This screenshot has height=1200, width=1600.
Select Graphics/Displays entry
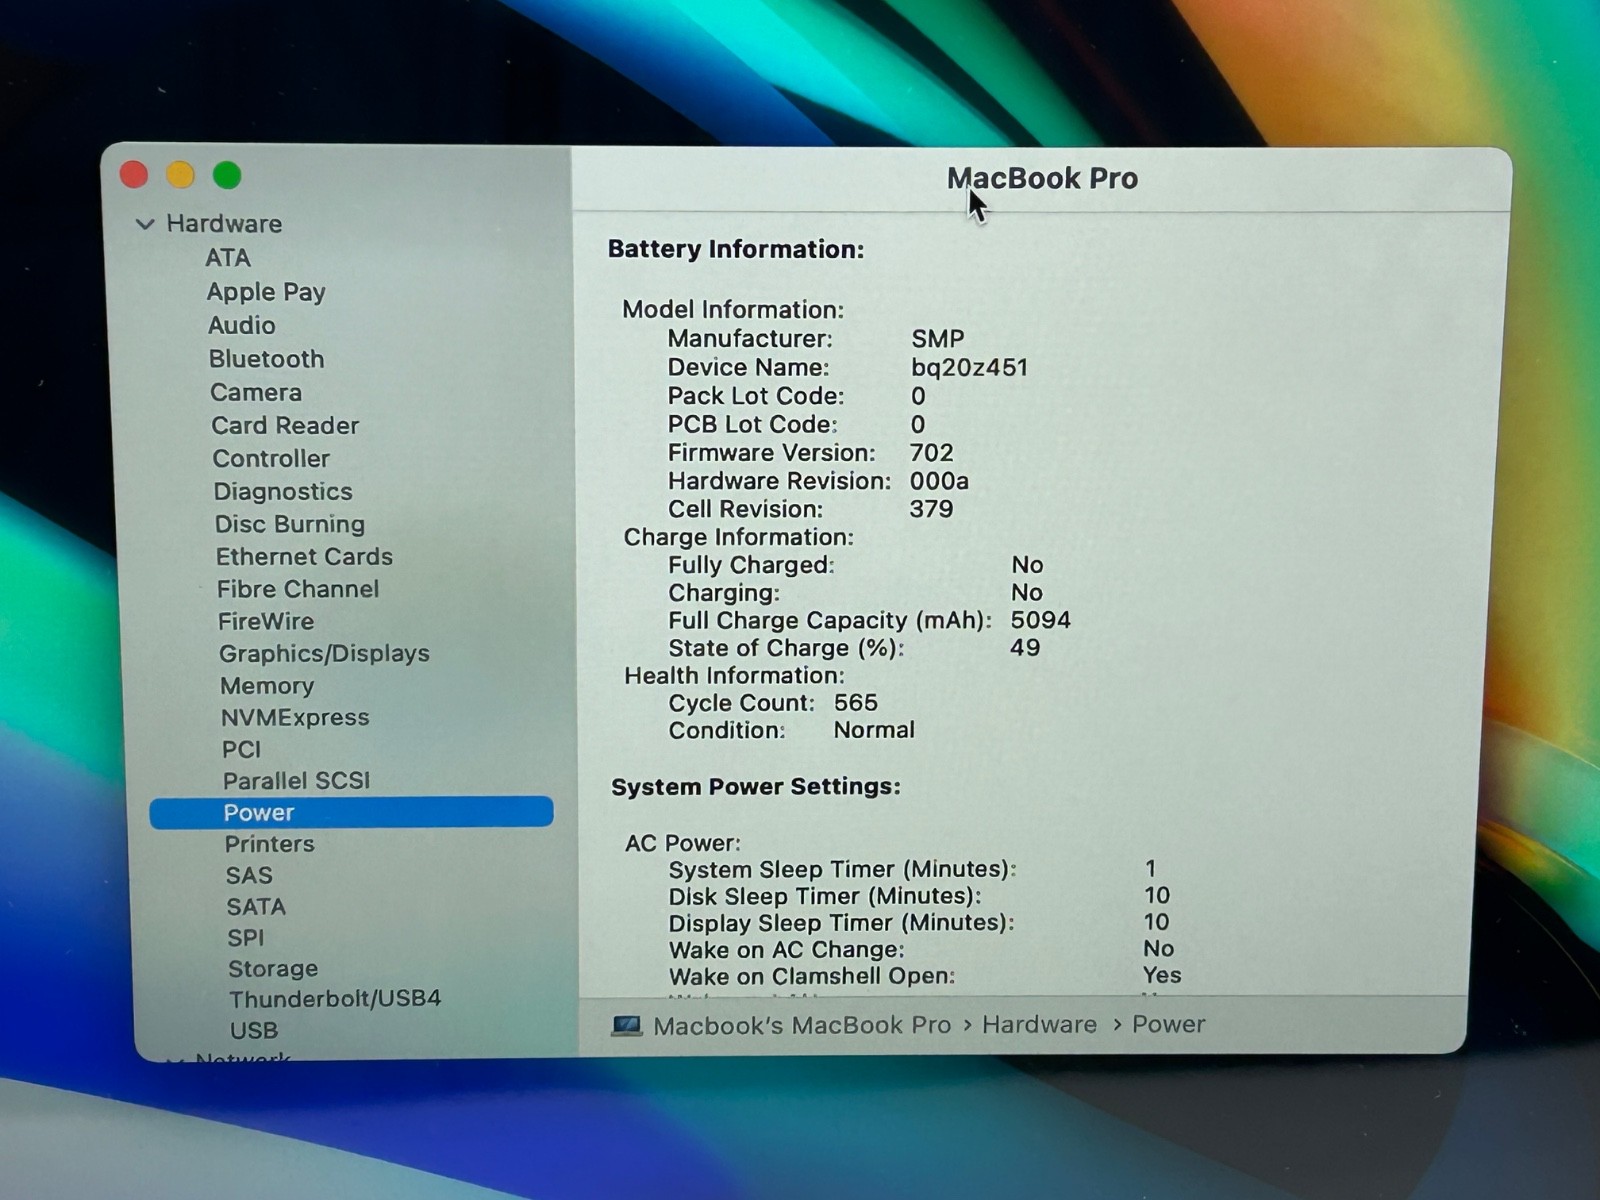pyautogui.click(x=324, y=653)
